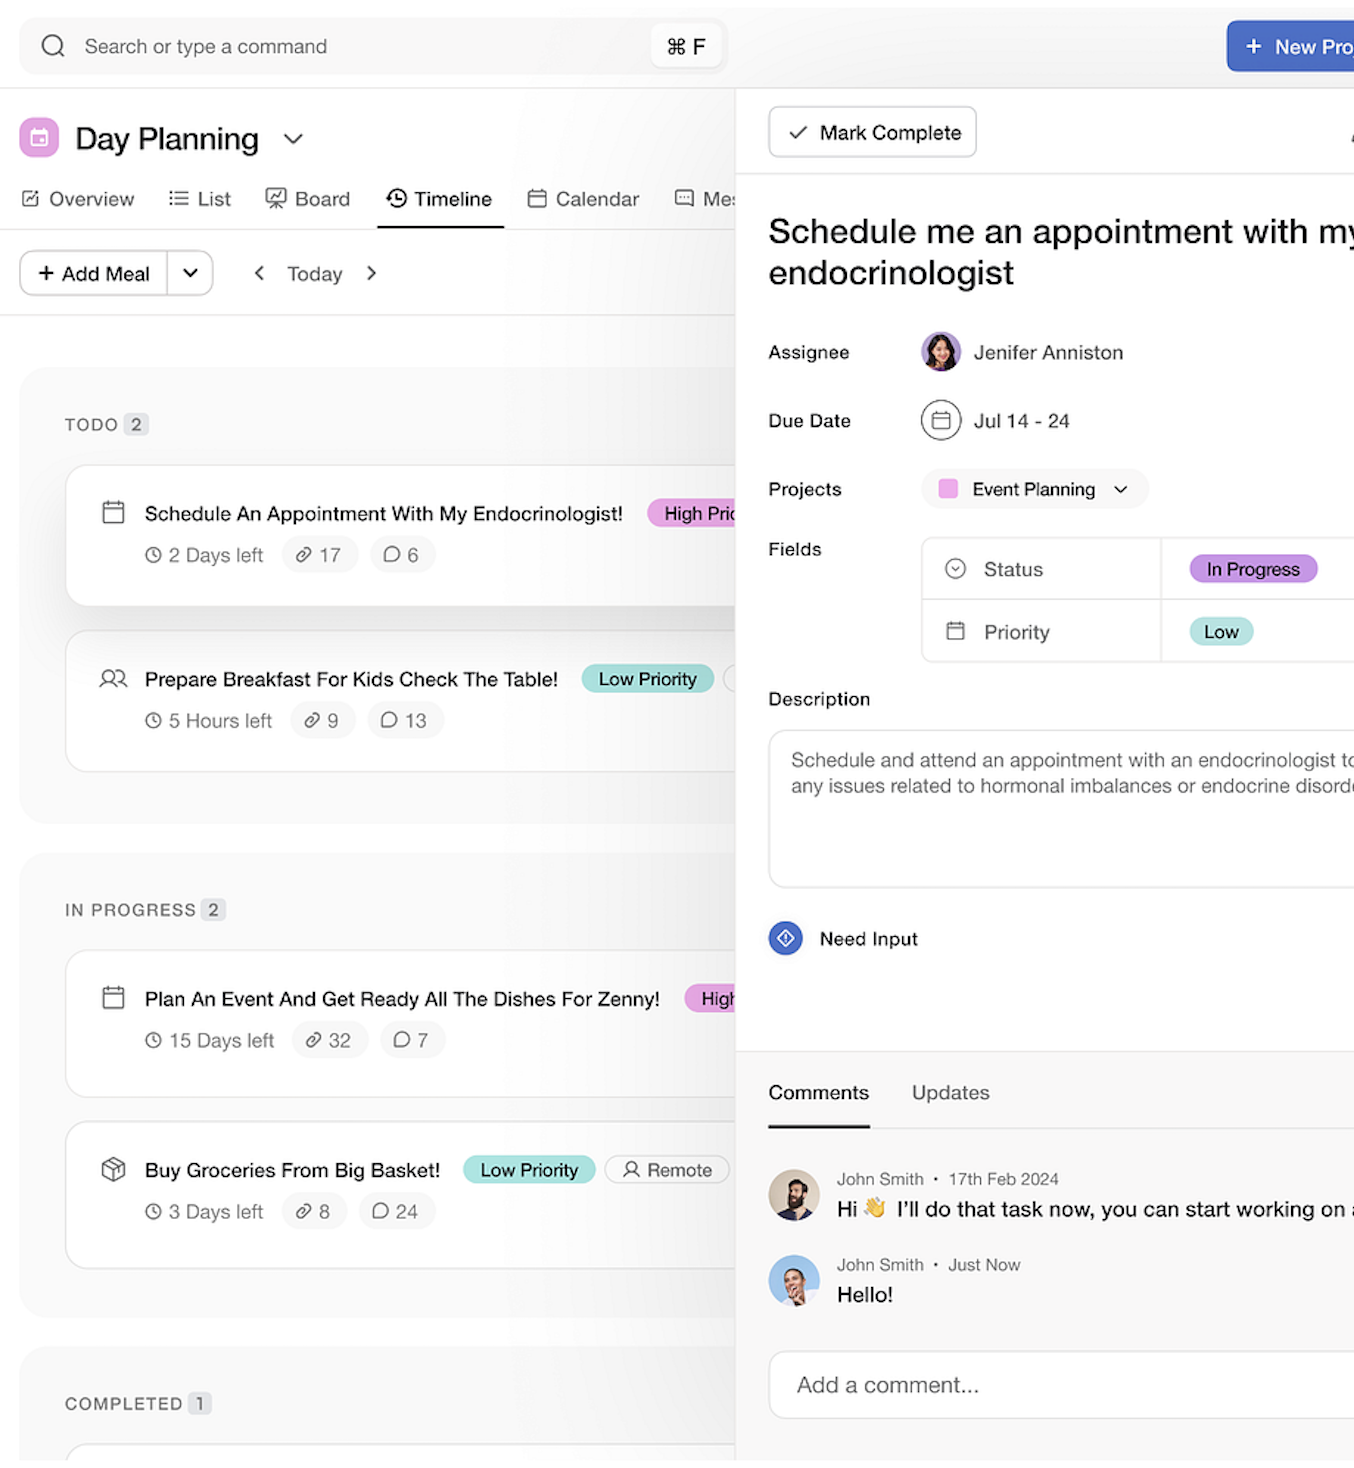This screenshot has height=1468, width=1354.
Task: Click people icon on Prepare Breakfast card
Action: tap(114, 679)
